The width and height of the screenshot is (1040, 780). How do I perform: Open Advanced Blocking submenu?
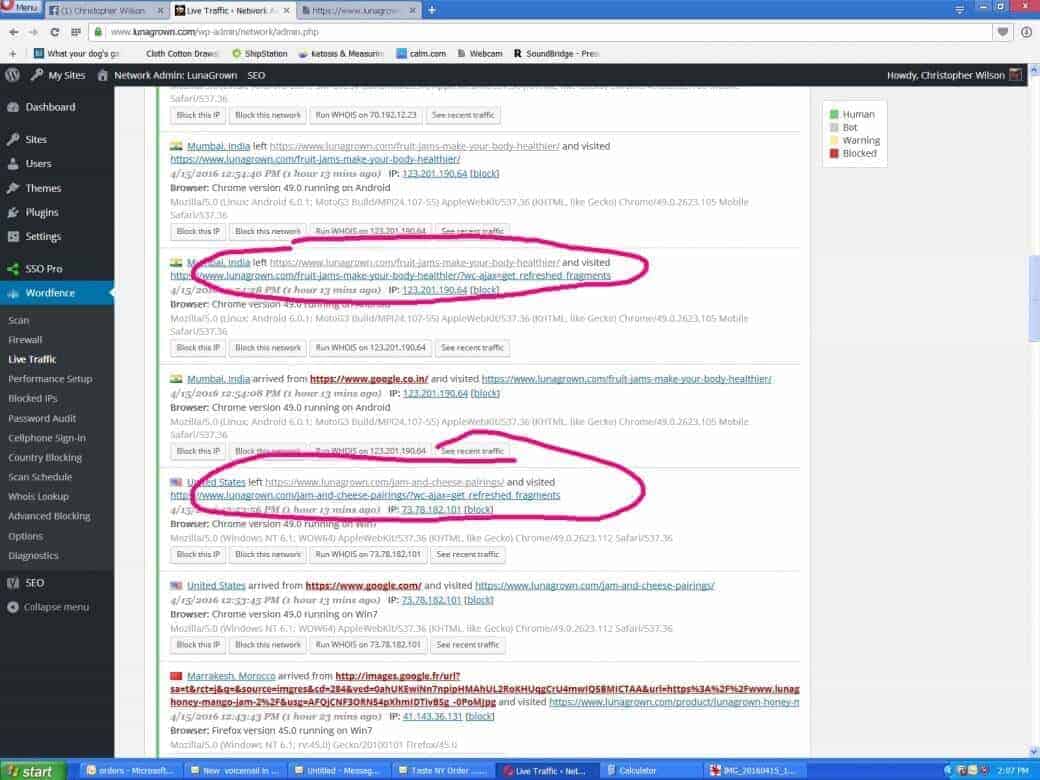point(49,515)
